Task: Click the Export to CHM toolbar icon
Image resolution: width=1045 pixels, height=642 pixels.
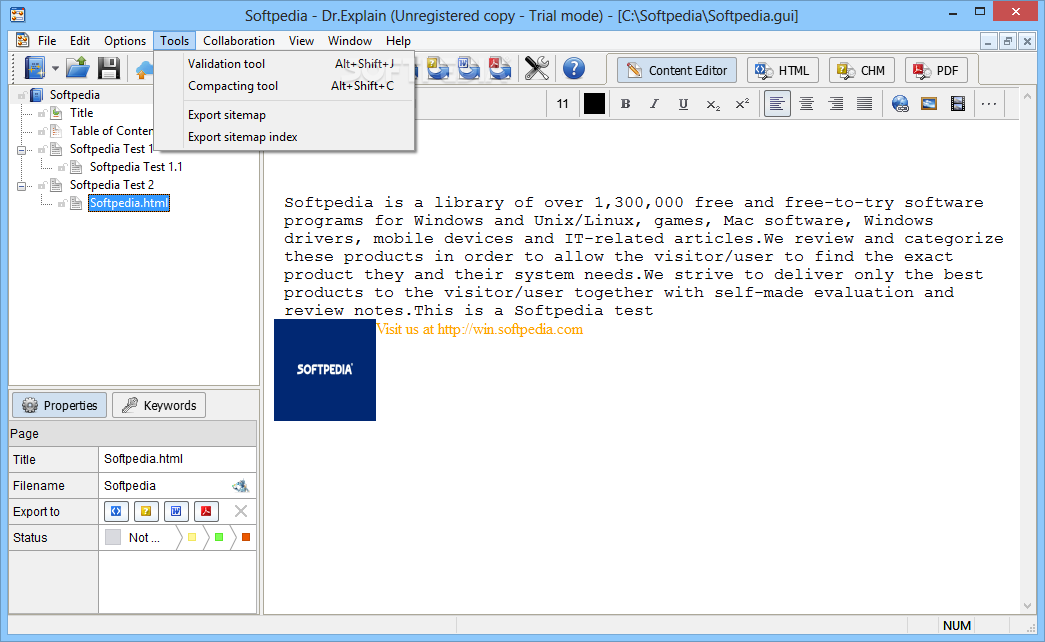Action: (x=438, y=69)
